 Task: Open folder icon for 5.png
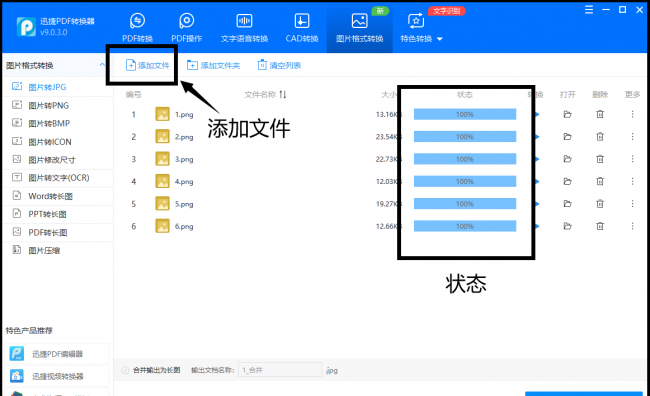(568, 204)
